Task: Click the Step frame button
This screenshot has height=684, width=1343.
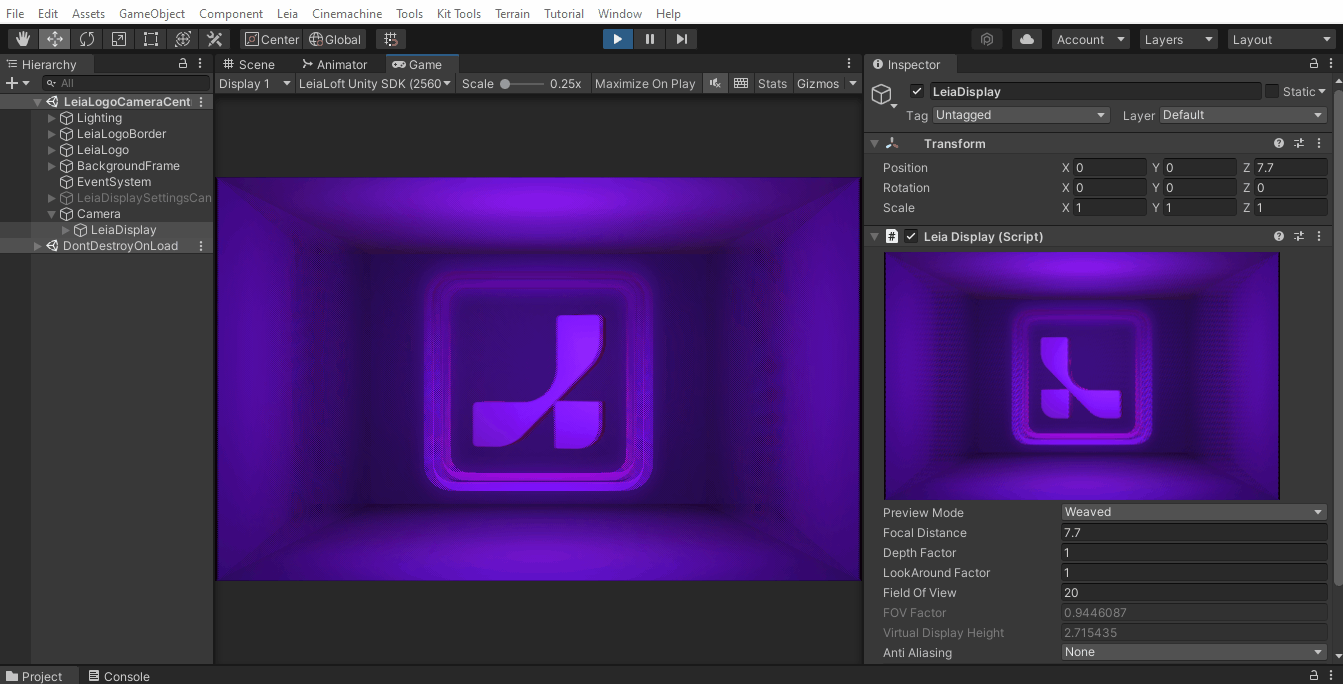Action: [x=682, y=39]
